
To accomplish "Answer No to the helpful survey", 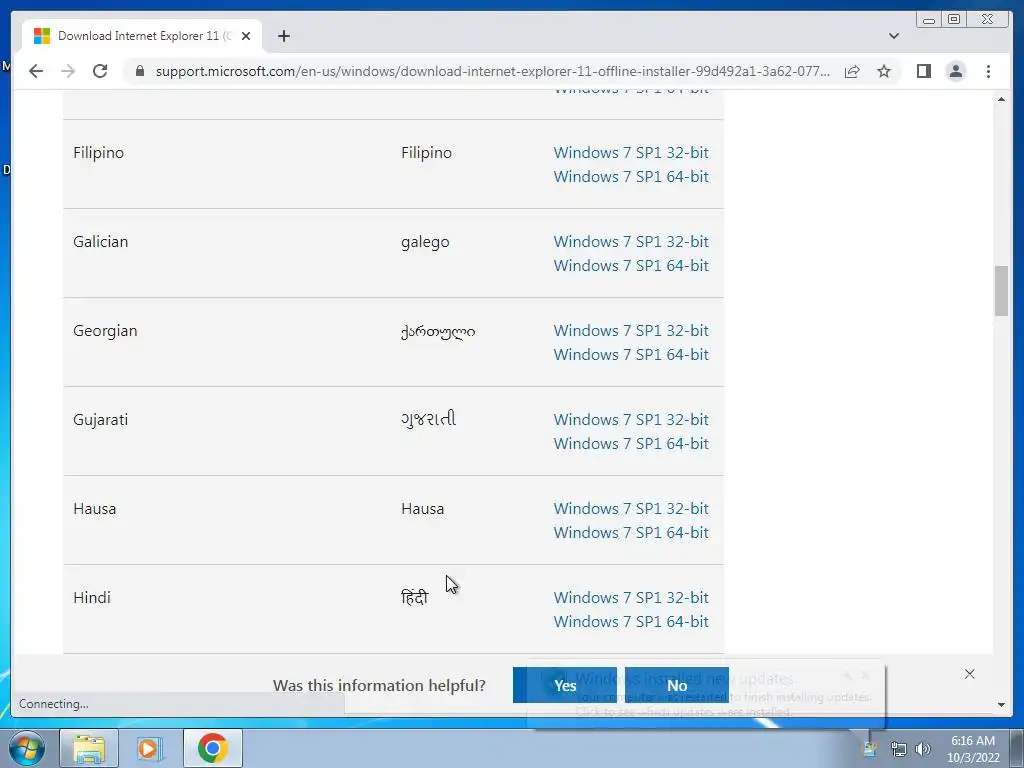I will (x=677, y=685).
